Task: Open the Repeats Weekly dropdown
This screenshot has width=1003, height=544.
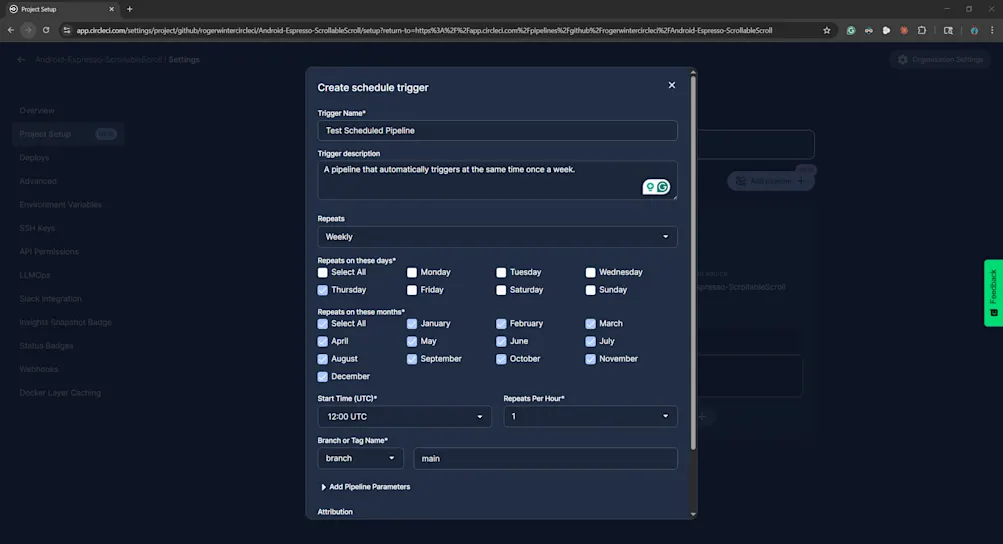Action: [497, 237]
